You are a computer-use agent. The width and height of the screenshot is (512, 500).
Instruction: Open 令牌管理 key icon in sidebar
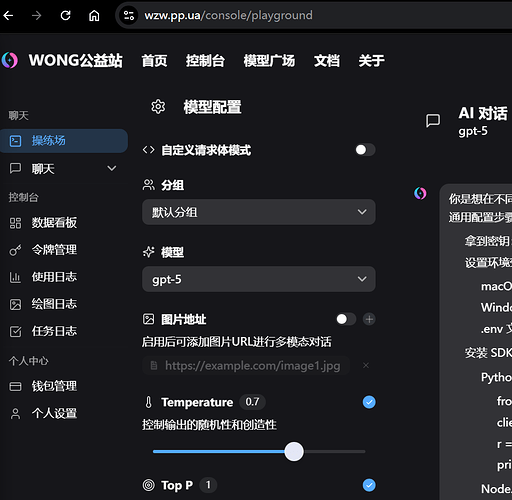click(x=15, y=250)
